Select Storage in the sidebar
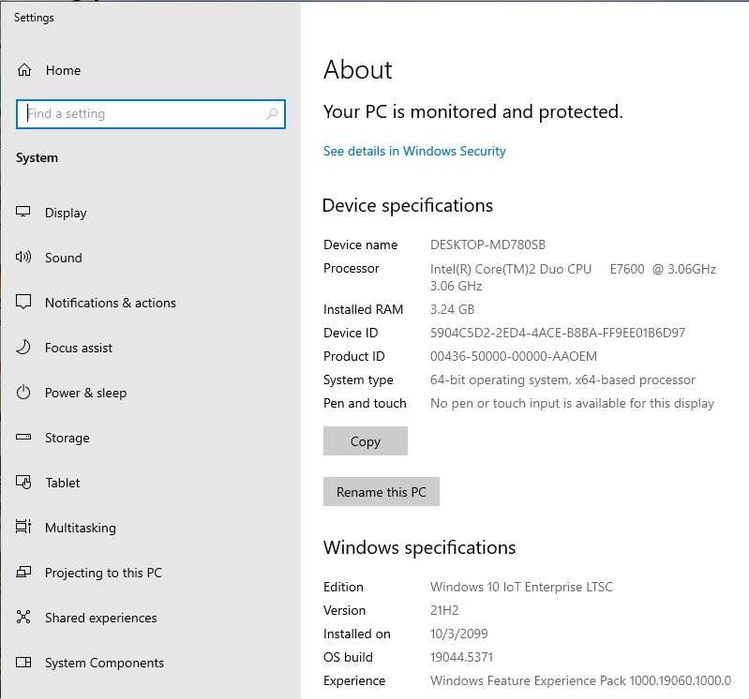The height and width of the screenshot is (699, 749). tap(67, 438)
